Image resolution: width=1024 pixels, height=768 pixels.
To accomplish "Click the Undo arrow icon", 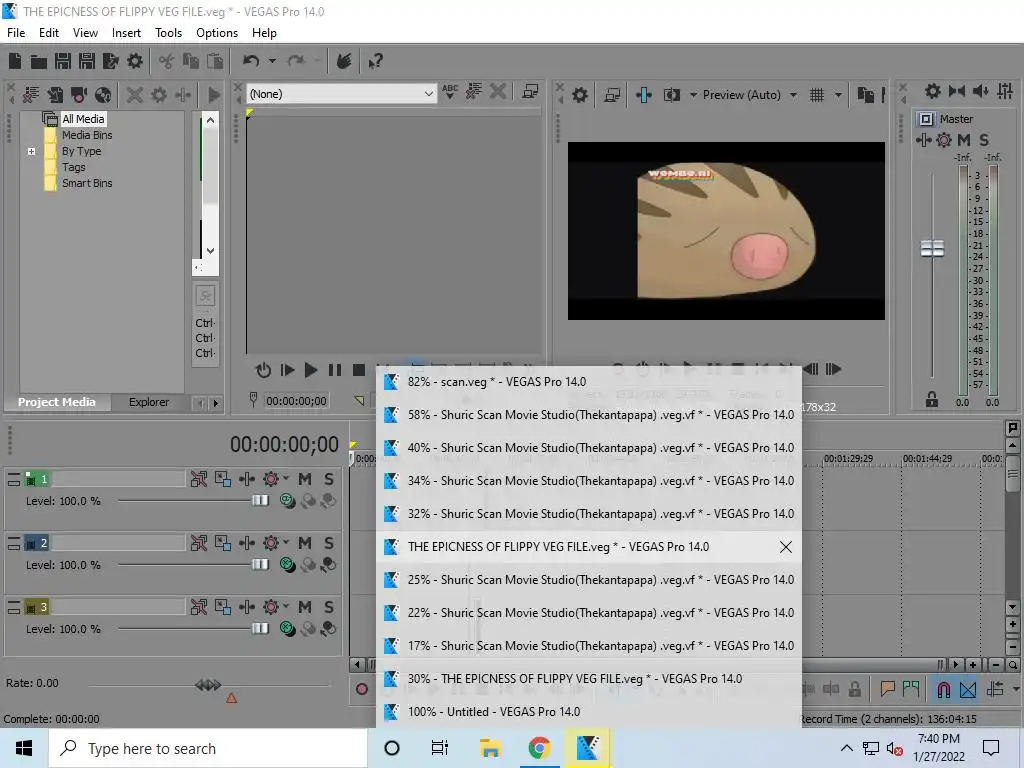I will [x=251, y=61].
